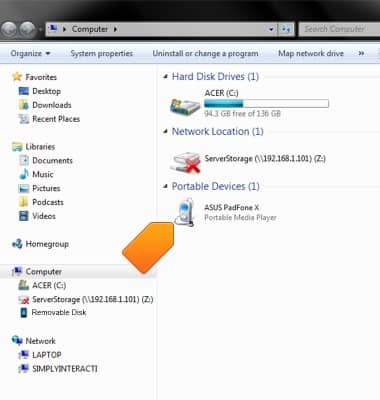
Task: Click the ACER (C:) disk usage bar
Action: point(266,103)
